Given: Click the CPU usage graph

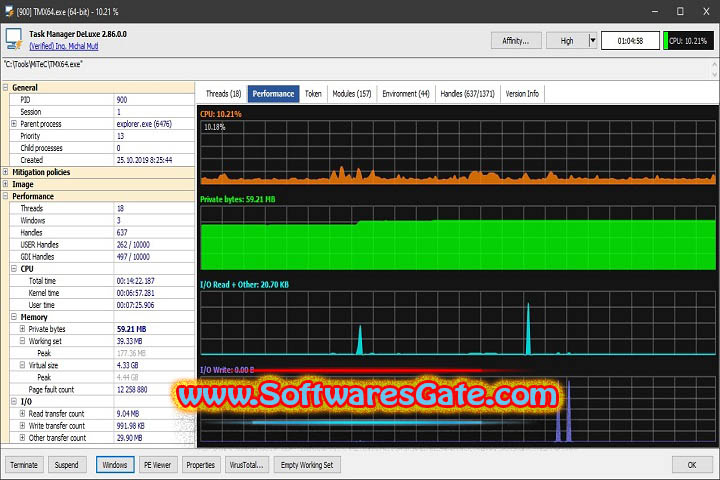Looking at the screenshot, I should (458, 152).
